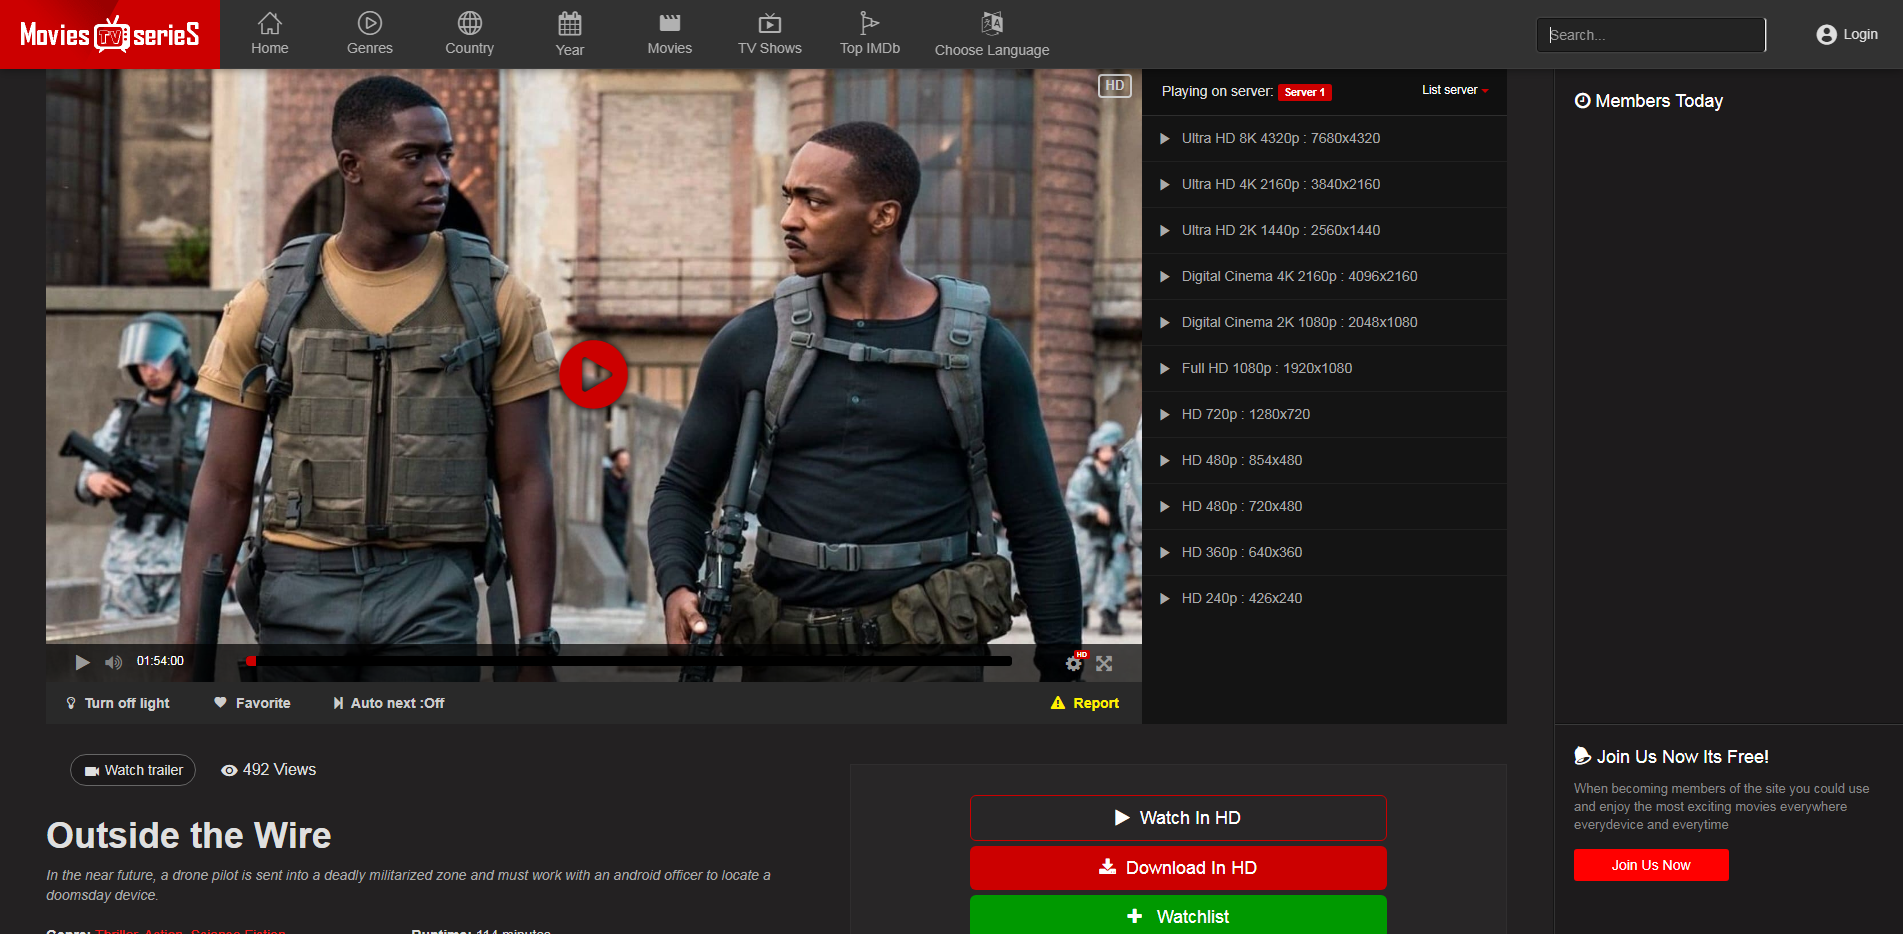Select HD 240p 426x240 quality
The width and height of the screenshot is (1903, 934).
click(x=1324, y=598)
